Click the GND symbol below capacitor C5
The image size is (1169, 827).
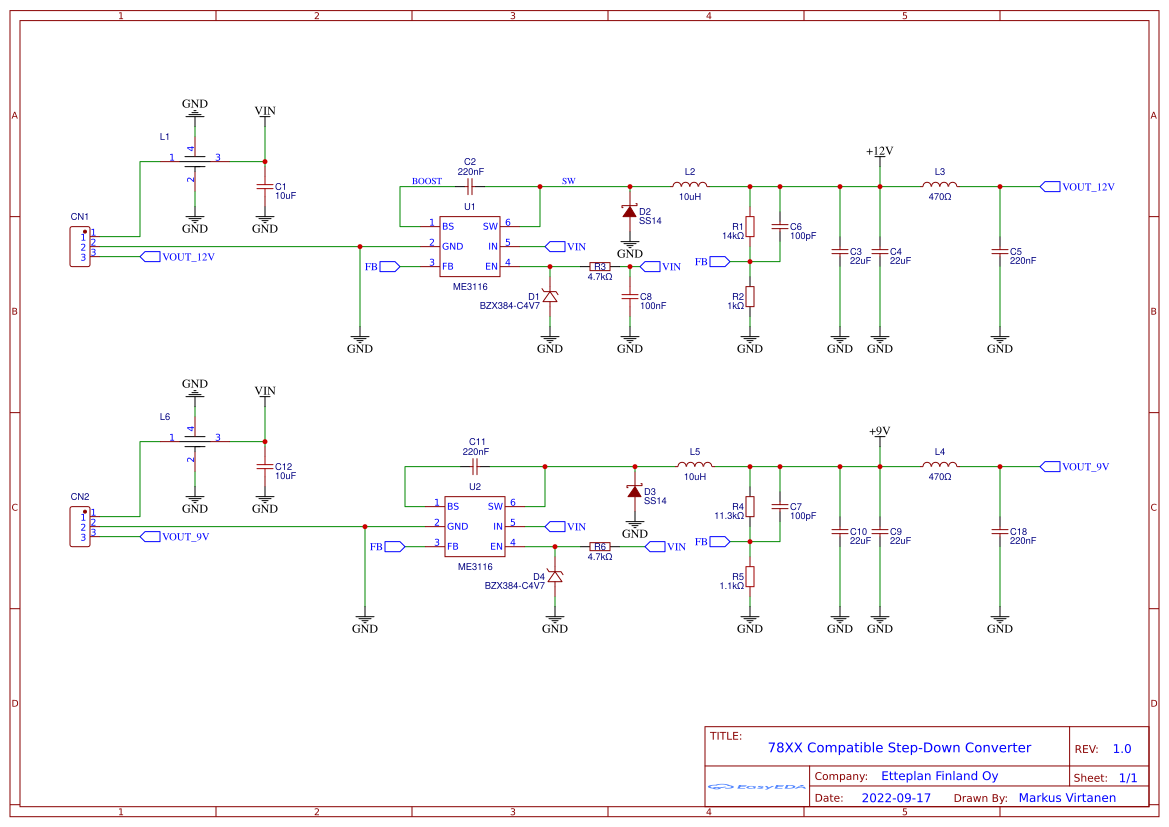[999, 340]
